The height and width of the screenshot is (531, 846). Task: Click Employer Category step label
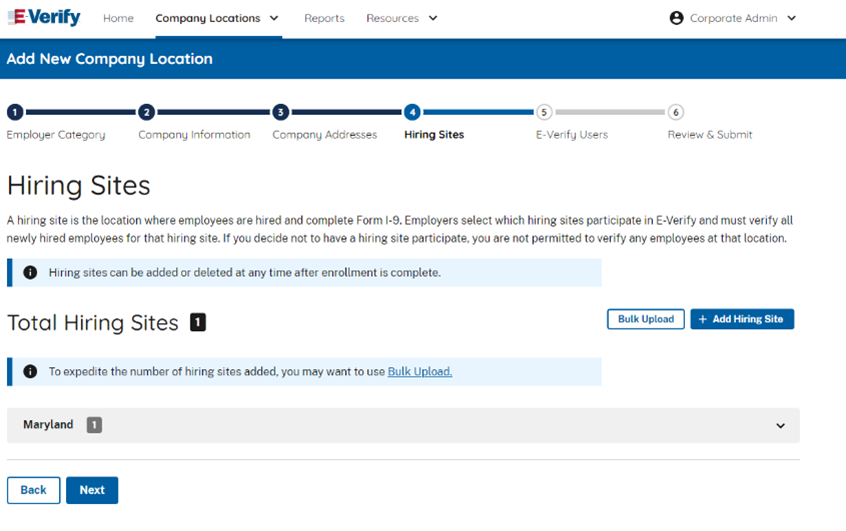coord(56,135)
